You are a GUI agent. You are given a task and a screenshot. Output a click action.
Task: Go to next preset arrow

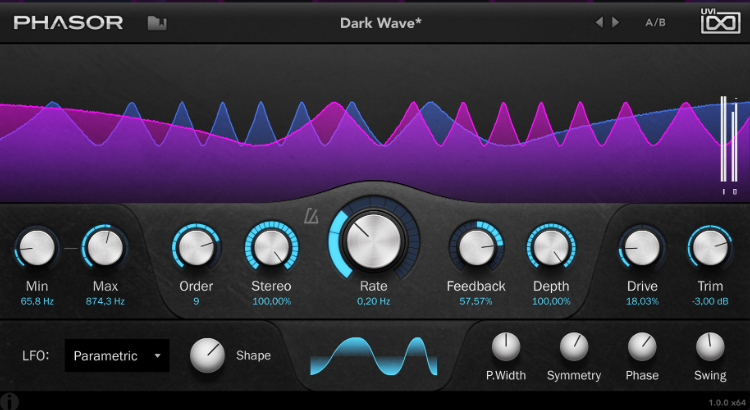pyautogui.click(x=616, y=22)
